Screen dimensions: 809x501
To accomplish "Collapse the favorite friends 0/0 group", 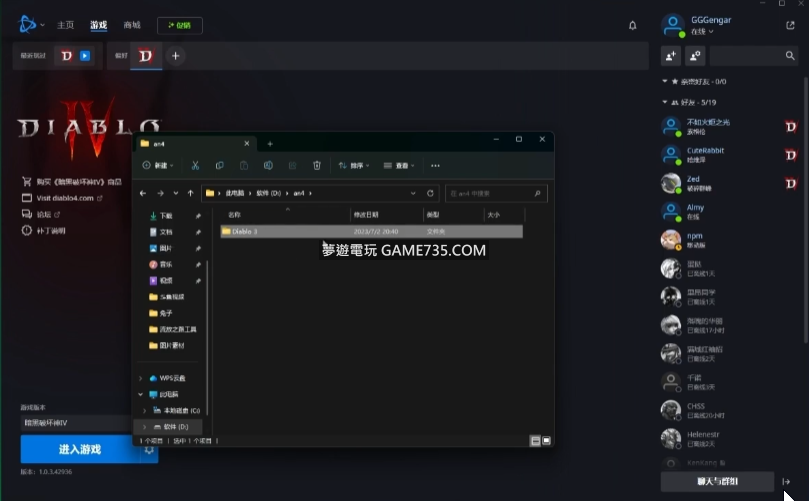I will pyautogui.click(x=694, y=82).
